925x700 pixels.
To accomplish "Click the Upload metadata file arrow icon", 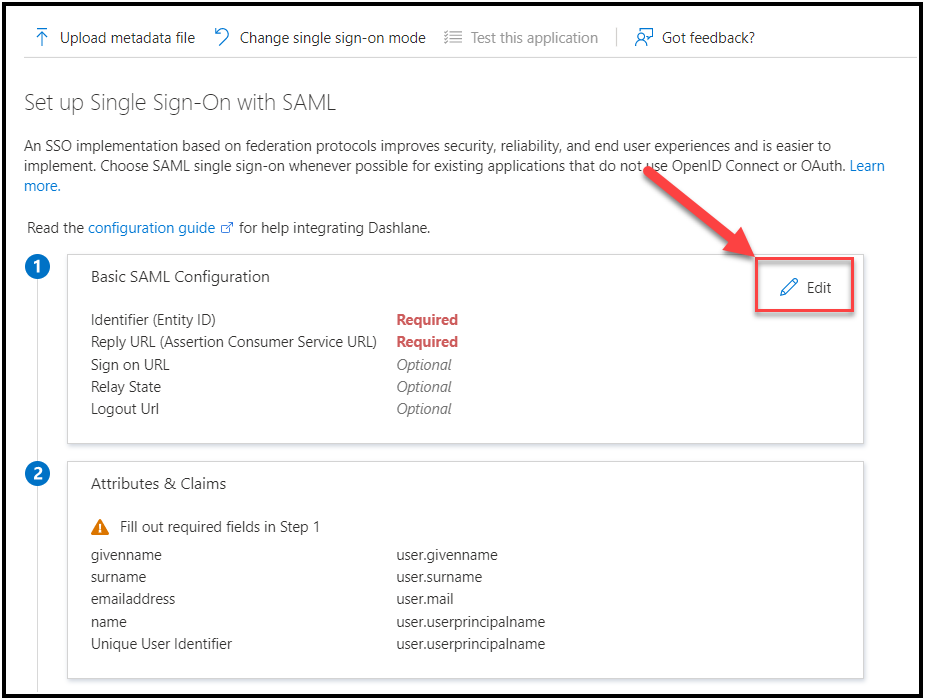I will click(x=42, y=38).
